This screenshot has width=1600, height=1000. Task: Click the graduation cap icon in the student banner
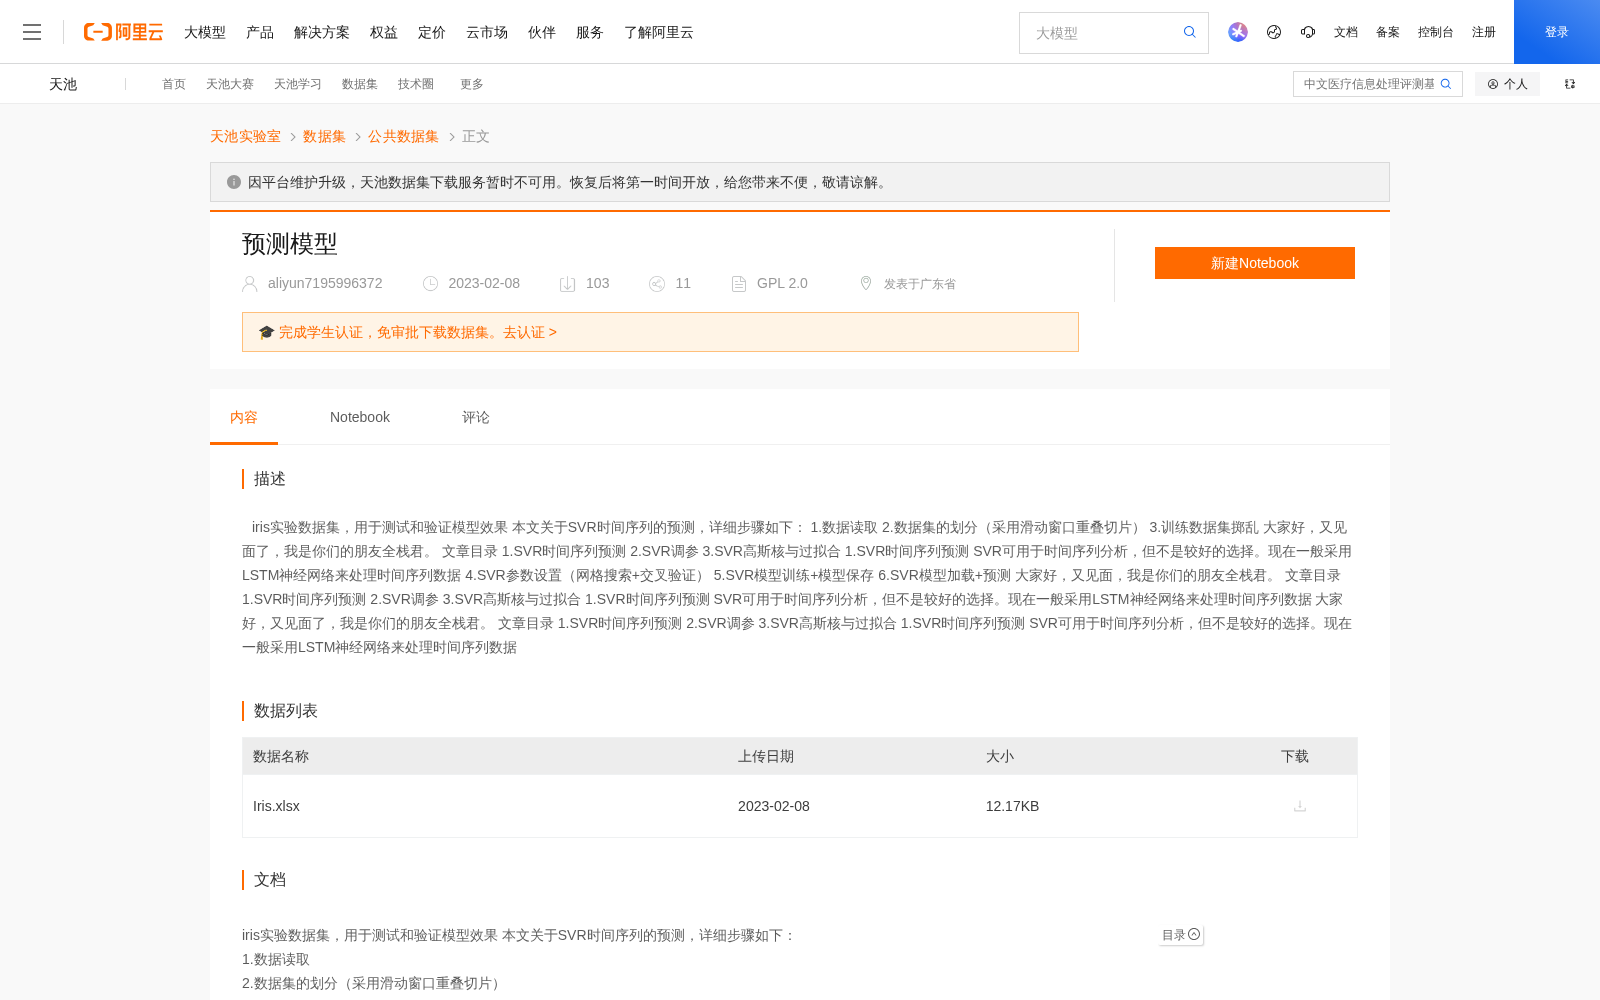pos(266,332)
